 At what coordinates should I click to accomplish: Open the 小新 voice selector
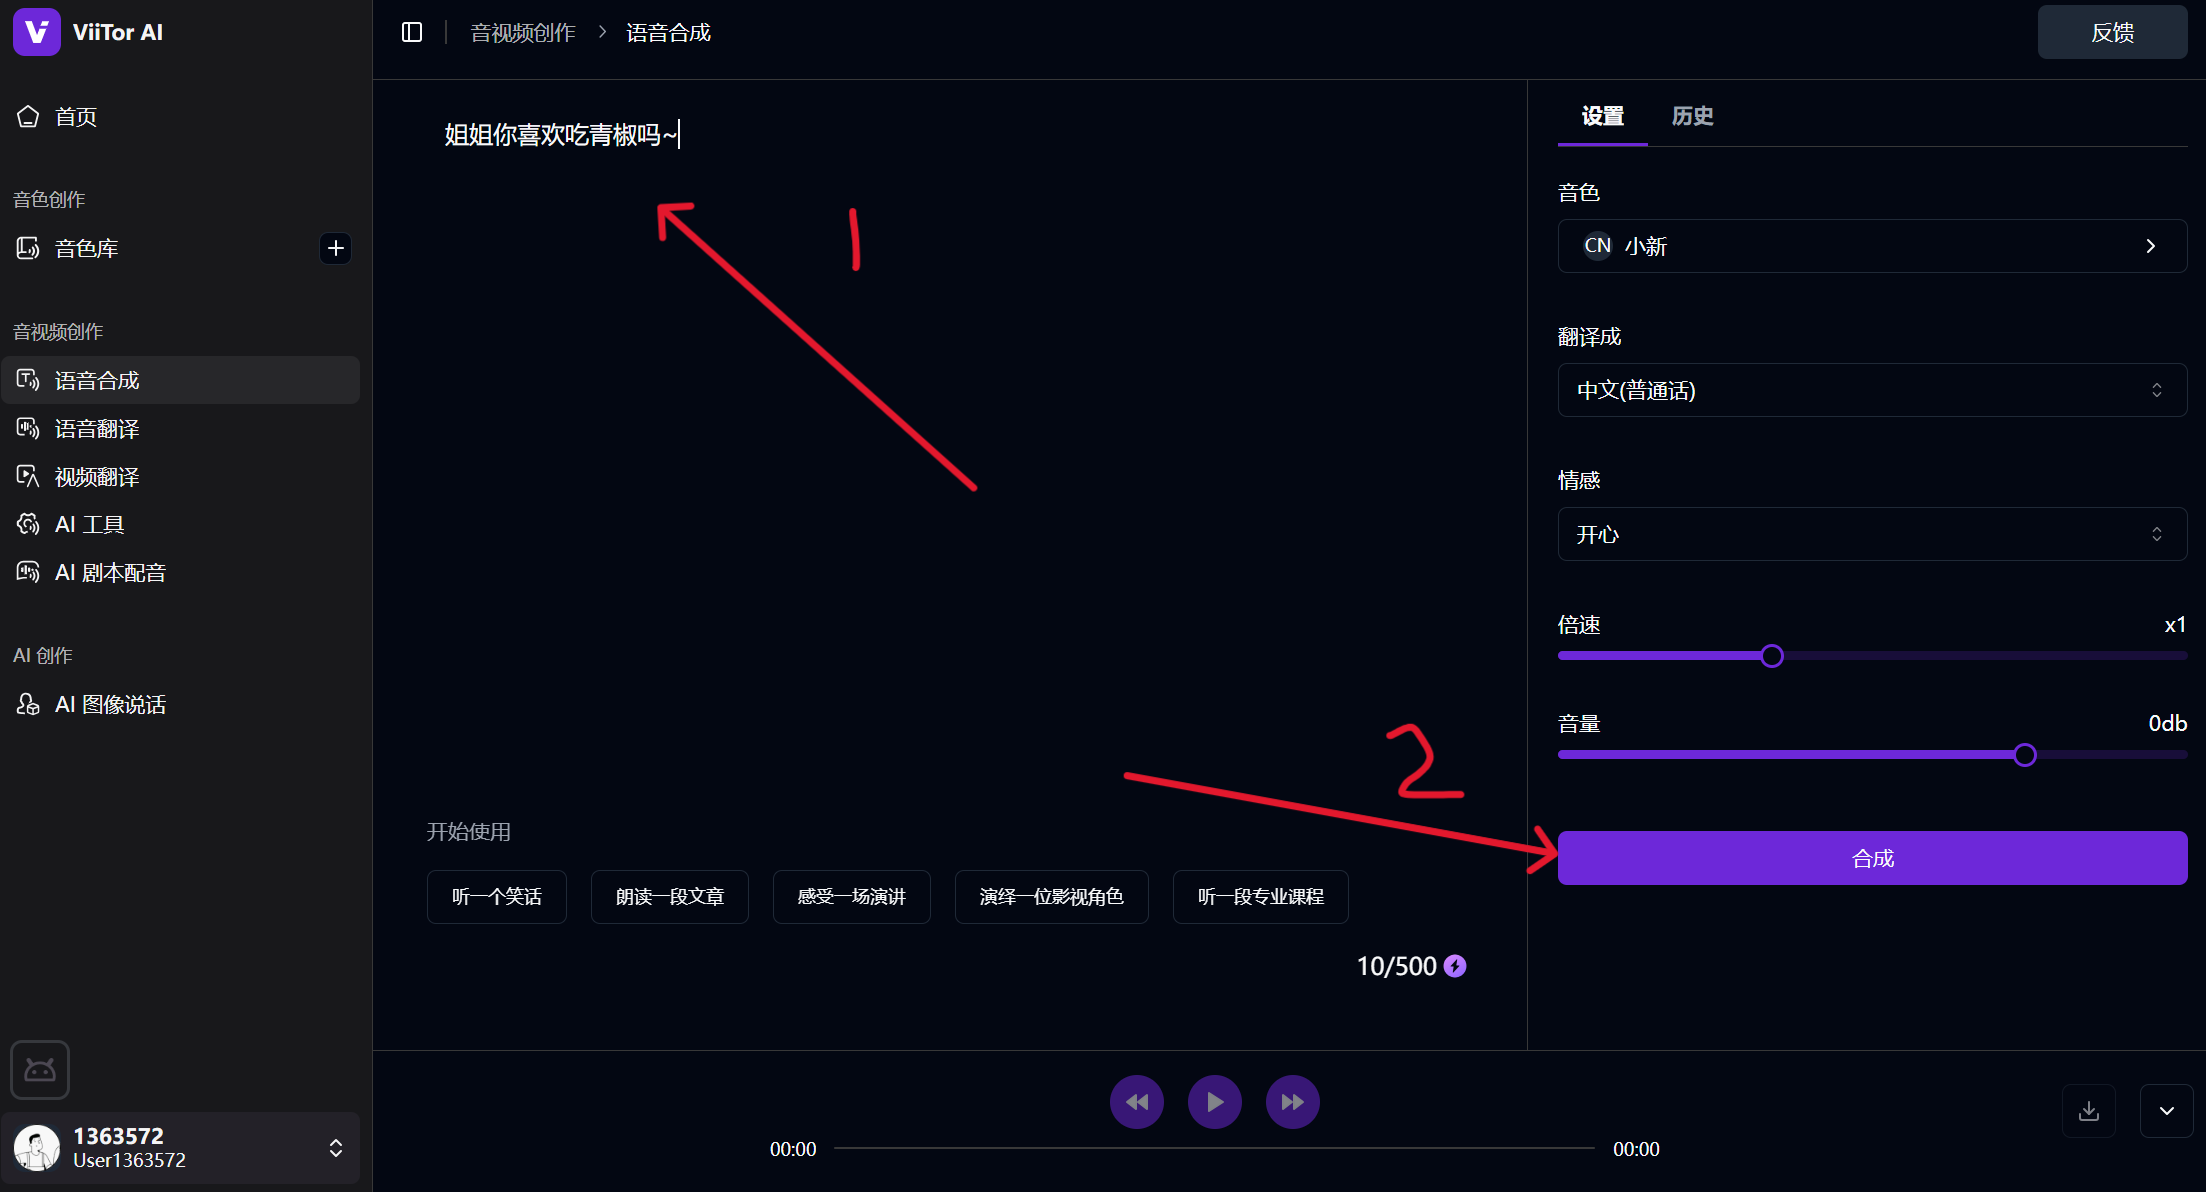tap(1872, 246)
